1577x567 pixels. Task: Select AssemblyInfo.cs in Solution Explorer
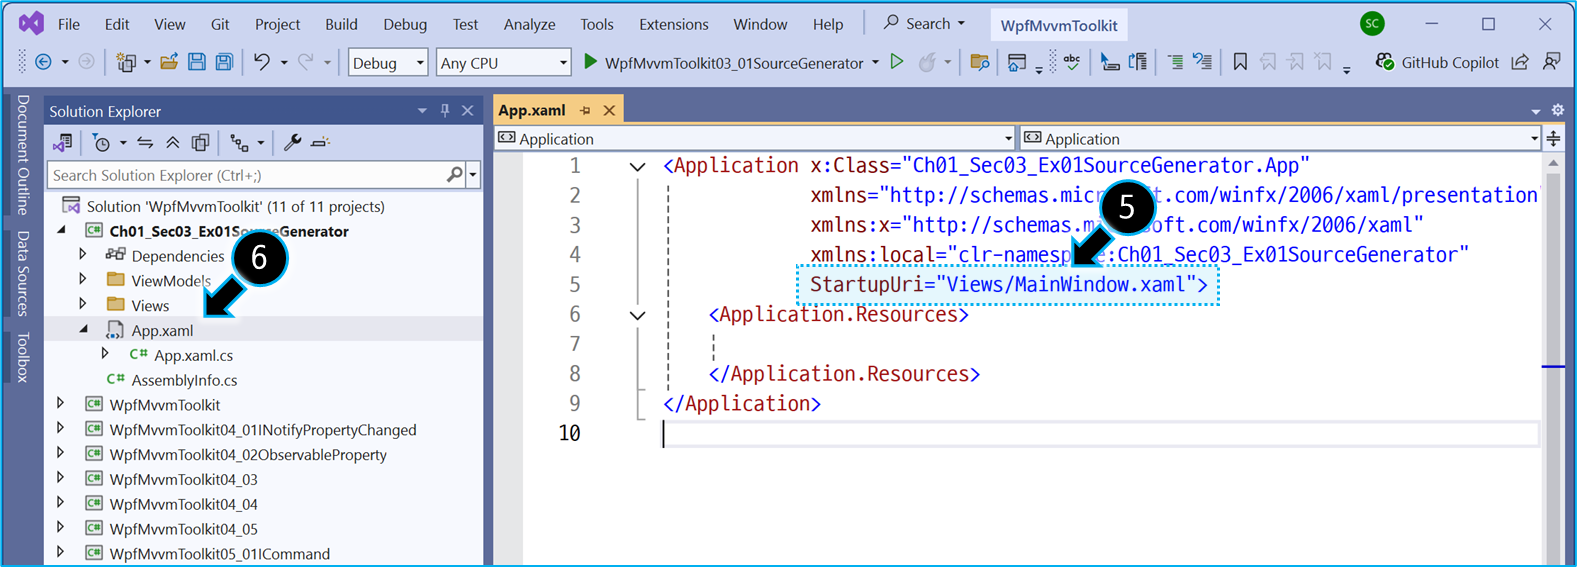click(185, 380)
